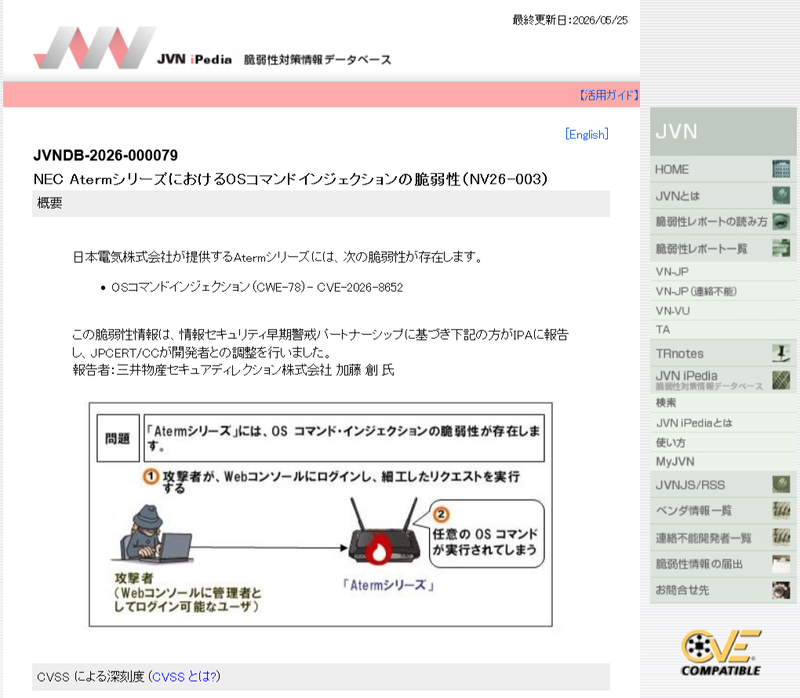Click the 連絡不能開発者一覧 icon
Image resolution: width=800 pixels, height=698 pixels.
(x=781, y=537)
